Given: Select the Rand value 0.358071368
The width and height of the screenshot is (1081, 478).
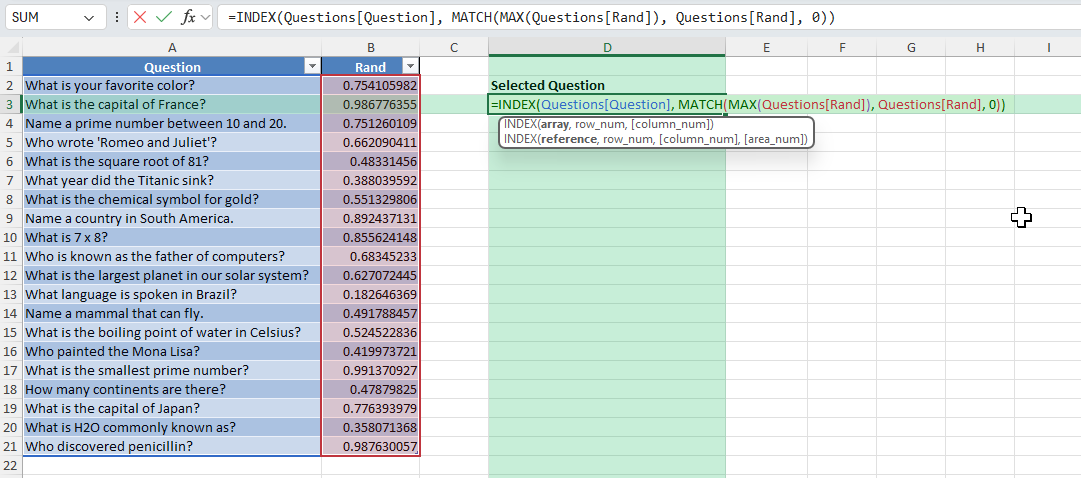Looking at the screenshot, I should coord(370,427).
